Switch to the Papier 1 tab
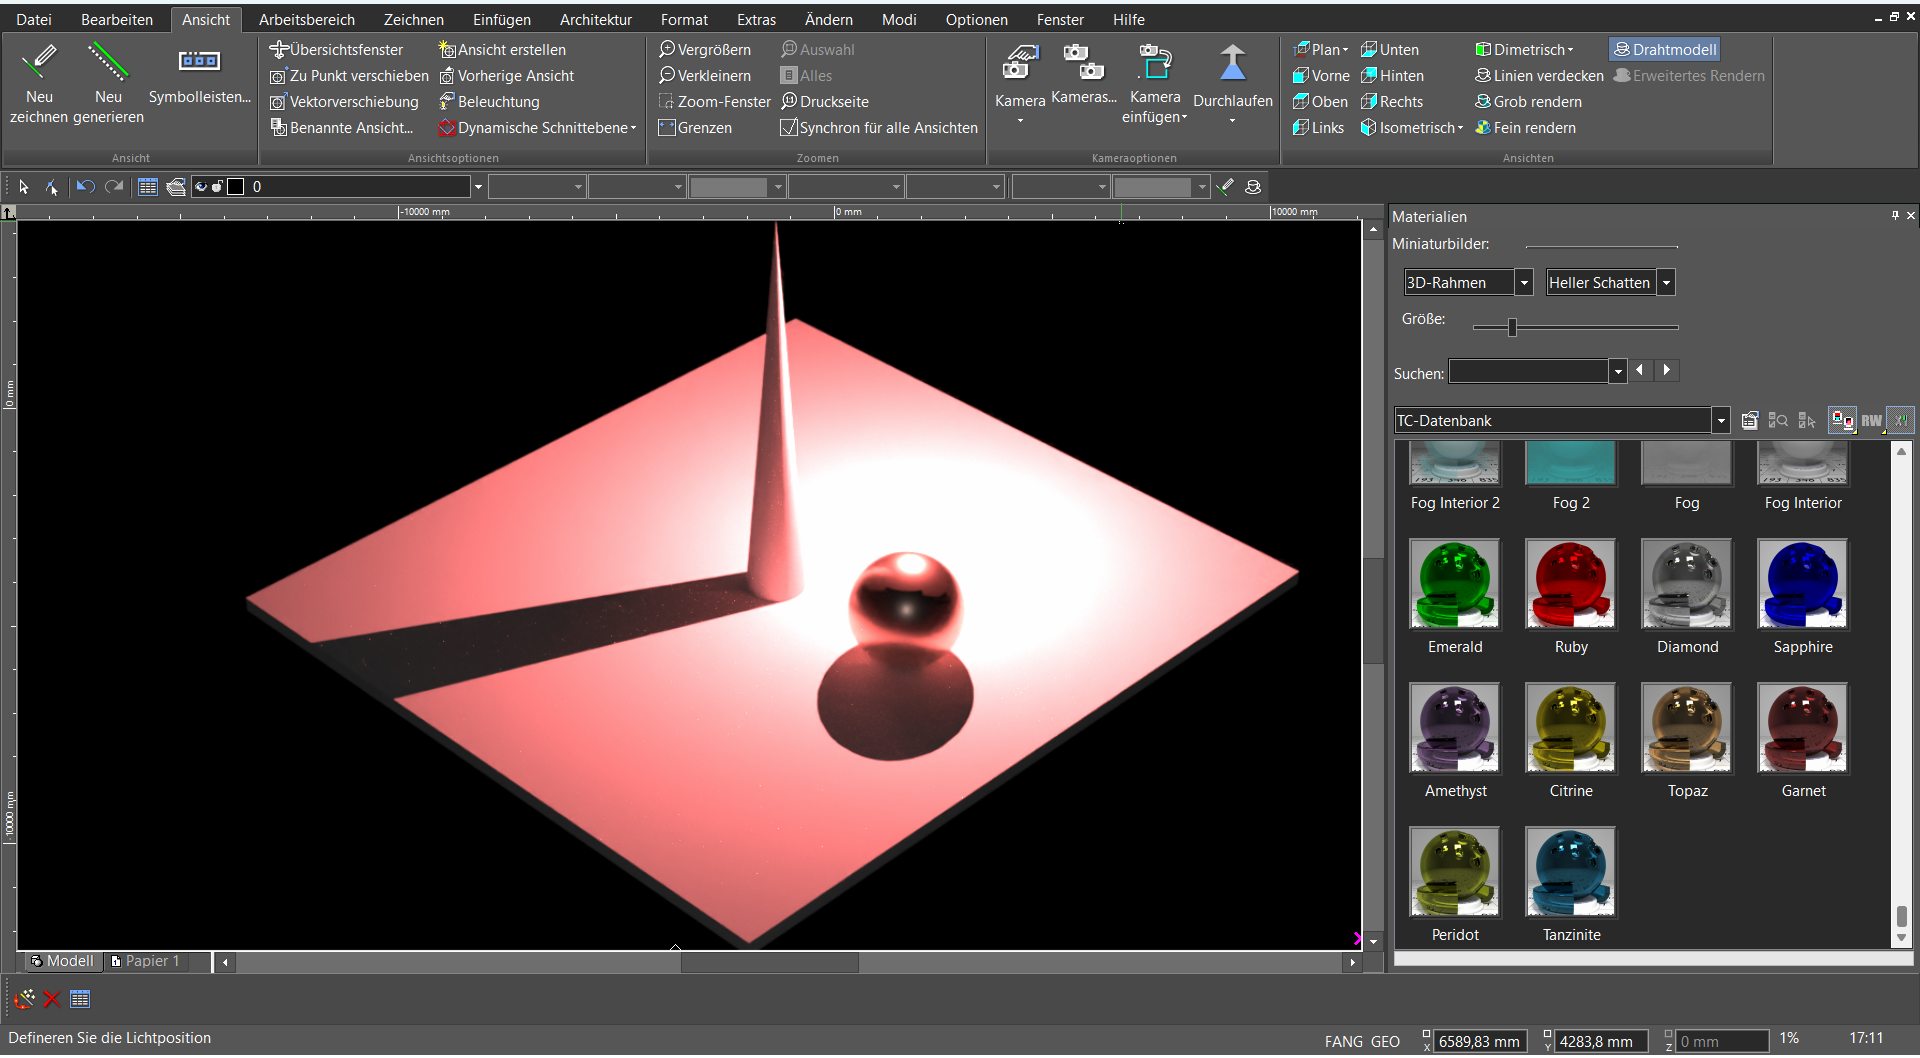 [148, 961]
